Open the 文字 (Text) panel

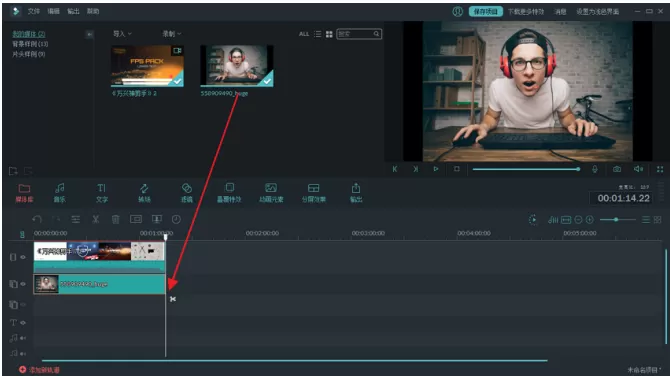point(102,193)
